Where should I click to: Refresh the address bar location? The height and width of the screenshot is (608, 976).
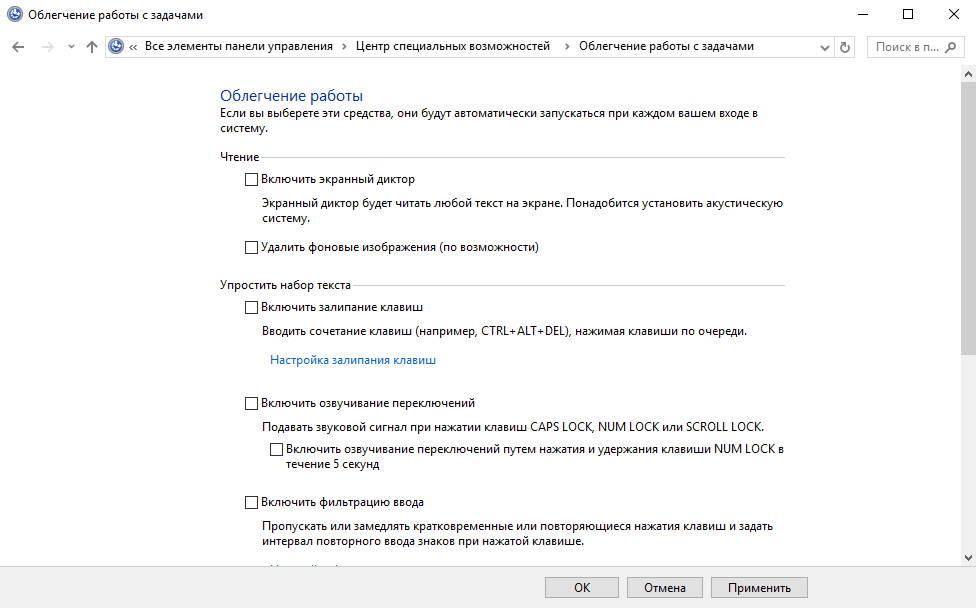tap(846, 47)
